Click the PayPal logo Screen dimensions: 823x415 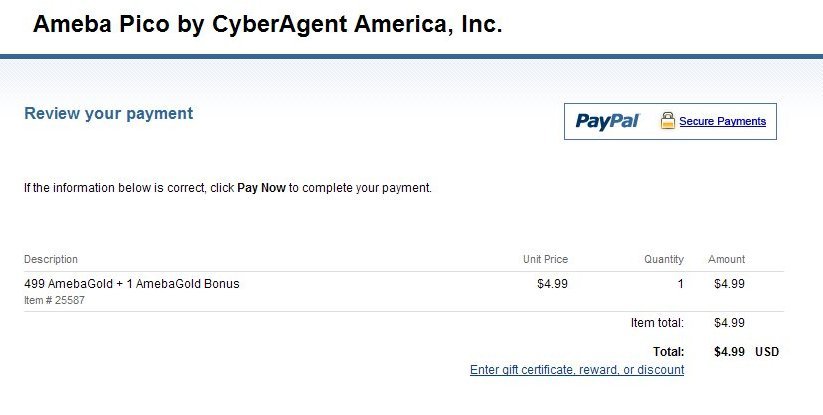pos(607,122)
